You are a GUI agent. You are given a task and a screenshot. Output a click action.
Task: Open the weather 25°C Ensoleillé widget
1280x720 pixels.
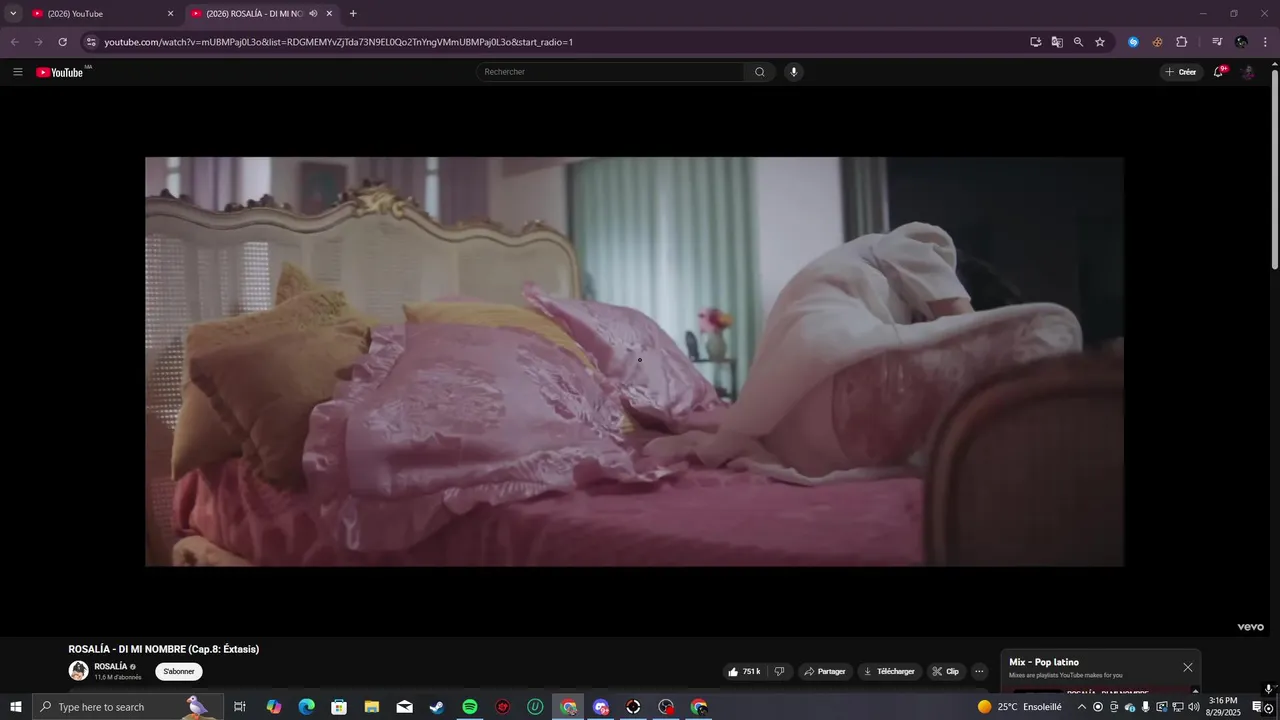(1020, 707)
